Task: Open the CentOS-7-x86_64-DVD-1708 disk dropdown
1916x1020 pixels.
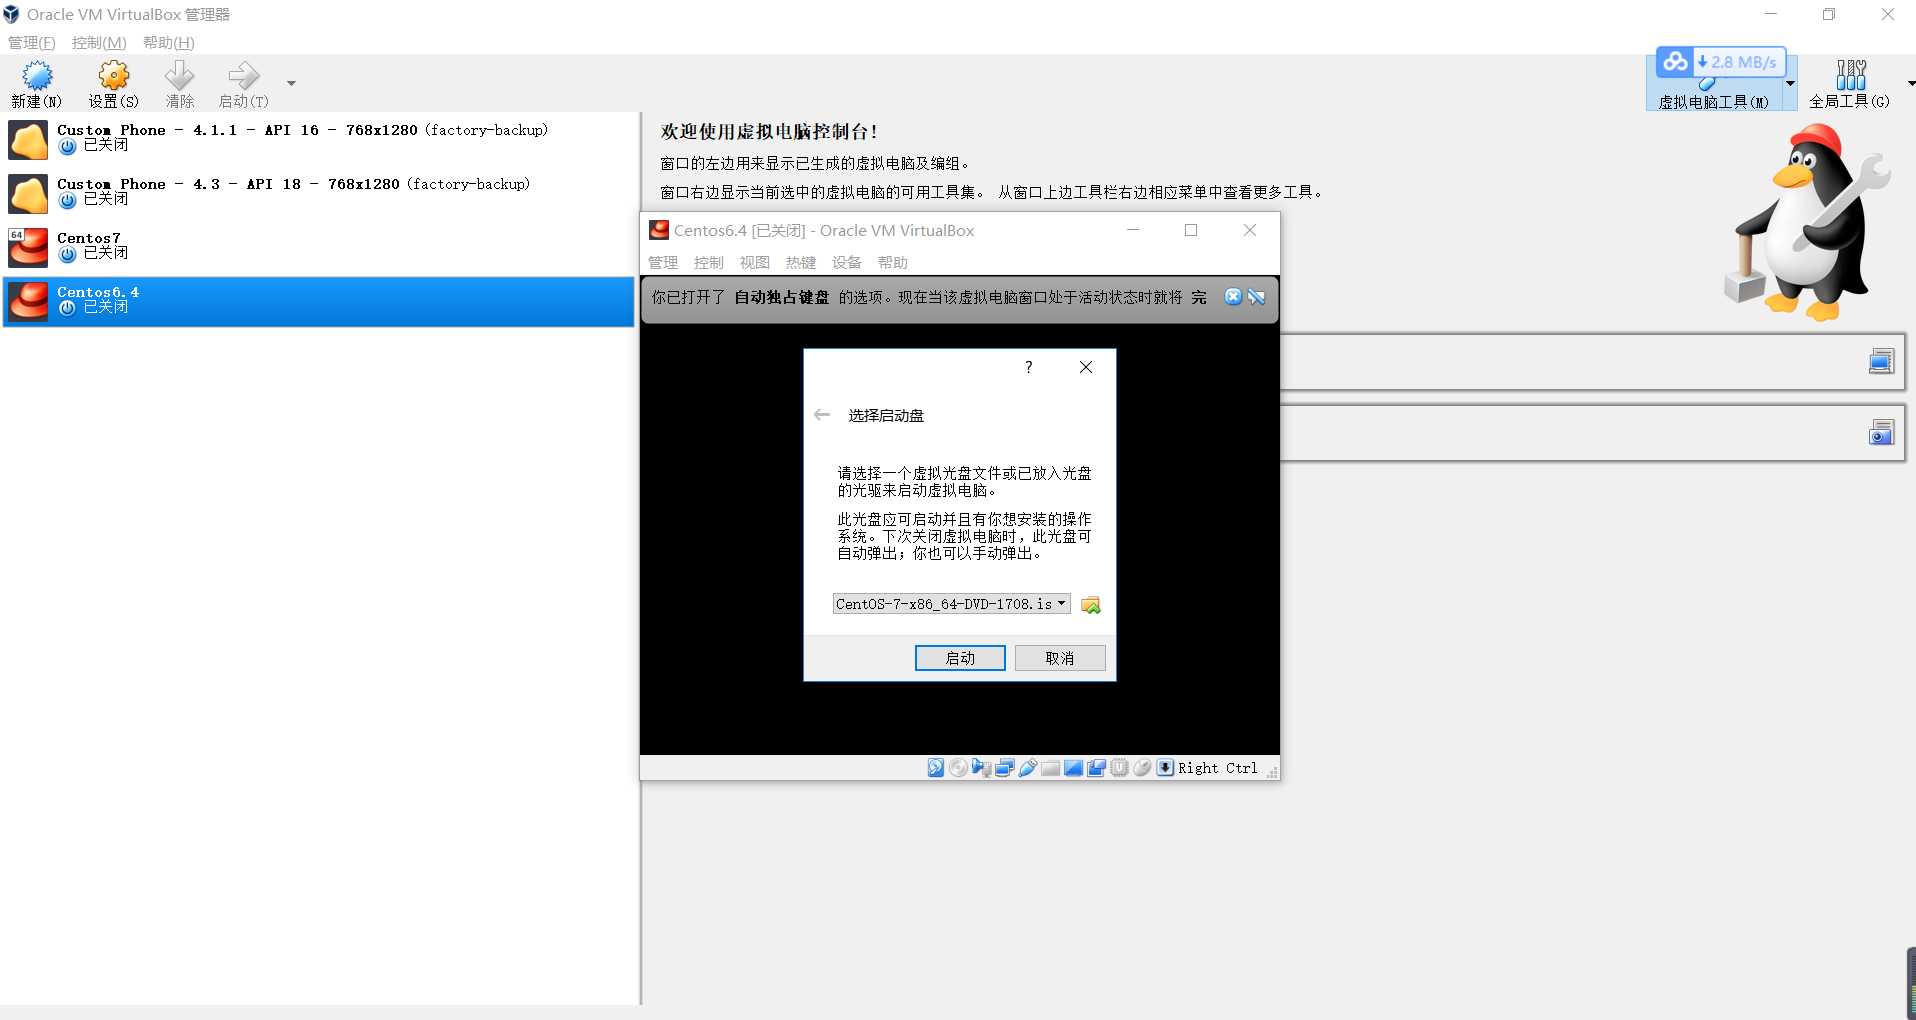Action: (951, 604)
